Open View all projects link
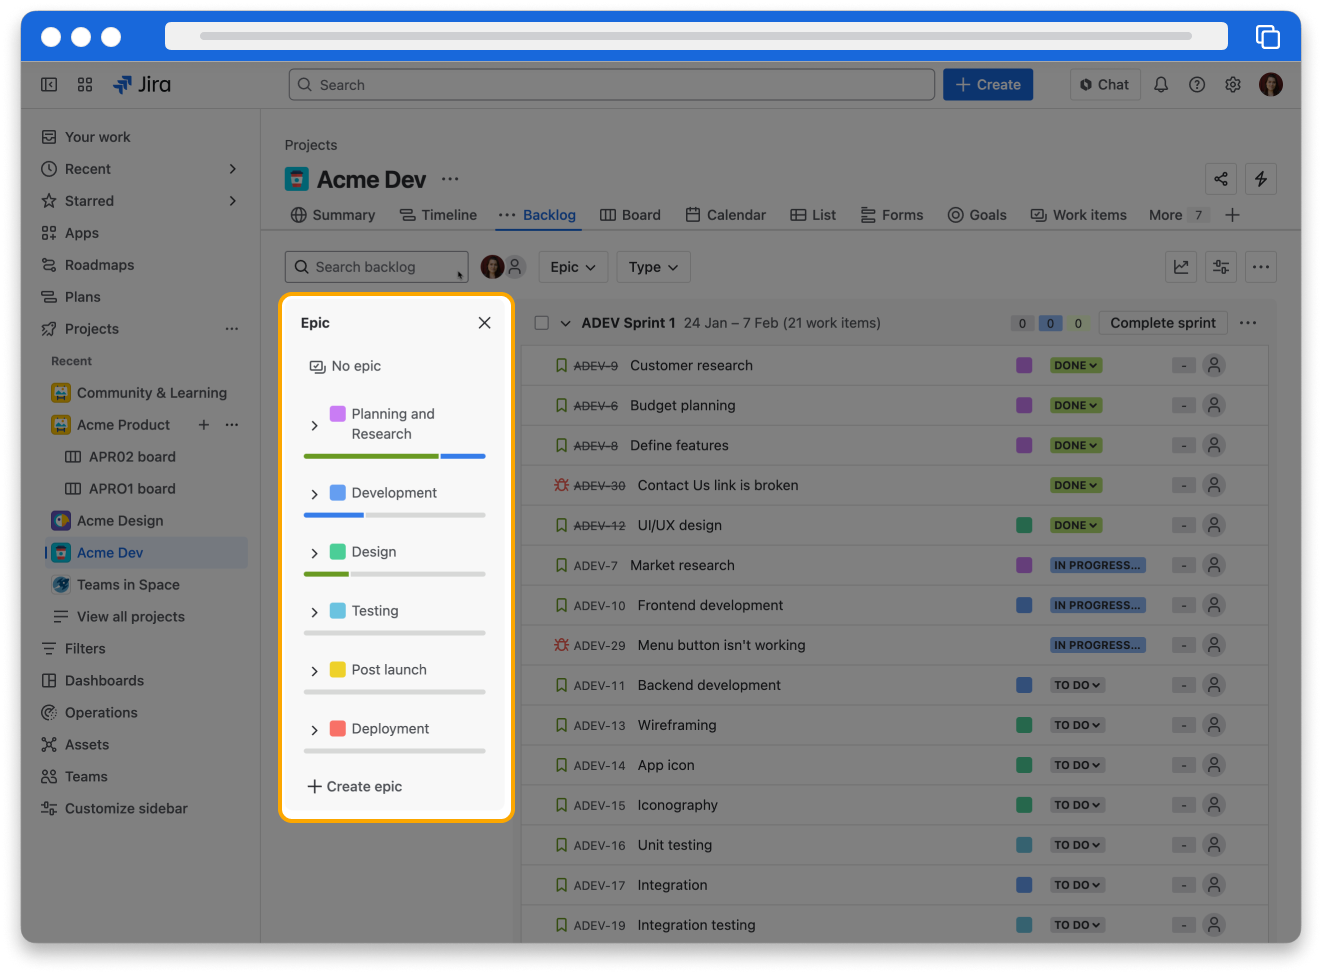1322x974 pixels. 120,617
